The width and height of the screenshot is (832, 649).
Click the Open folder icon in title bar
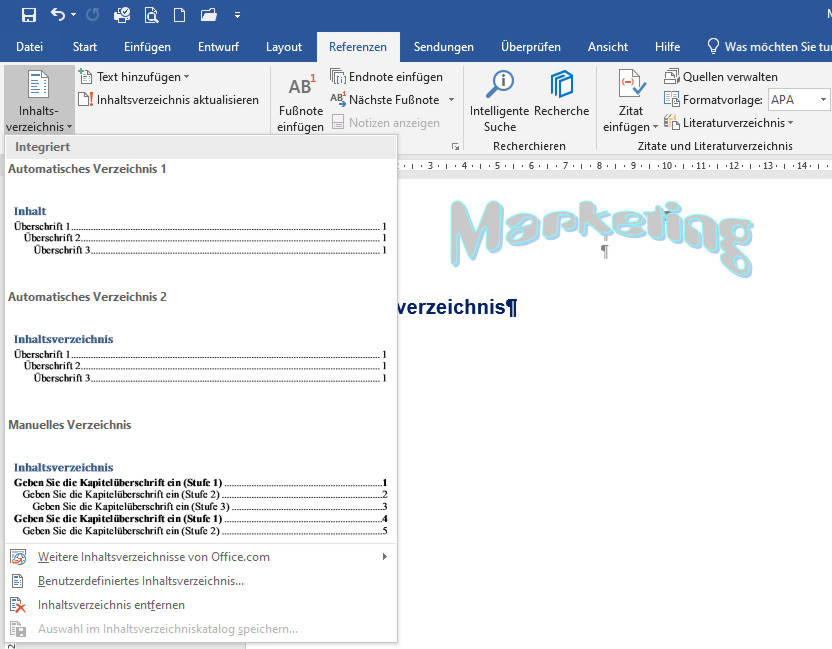[x=208, y=15]
